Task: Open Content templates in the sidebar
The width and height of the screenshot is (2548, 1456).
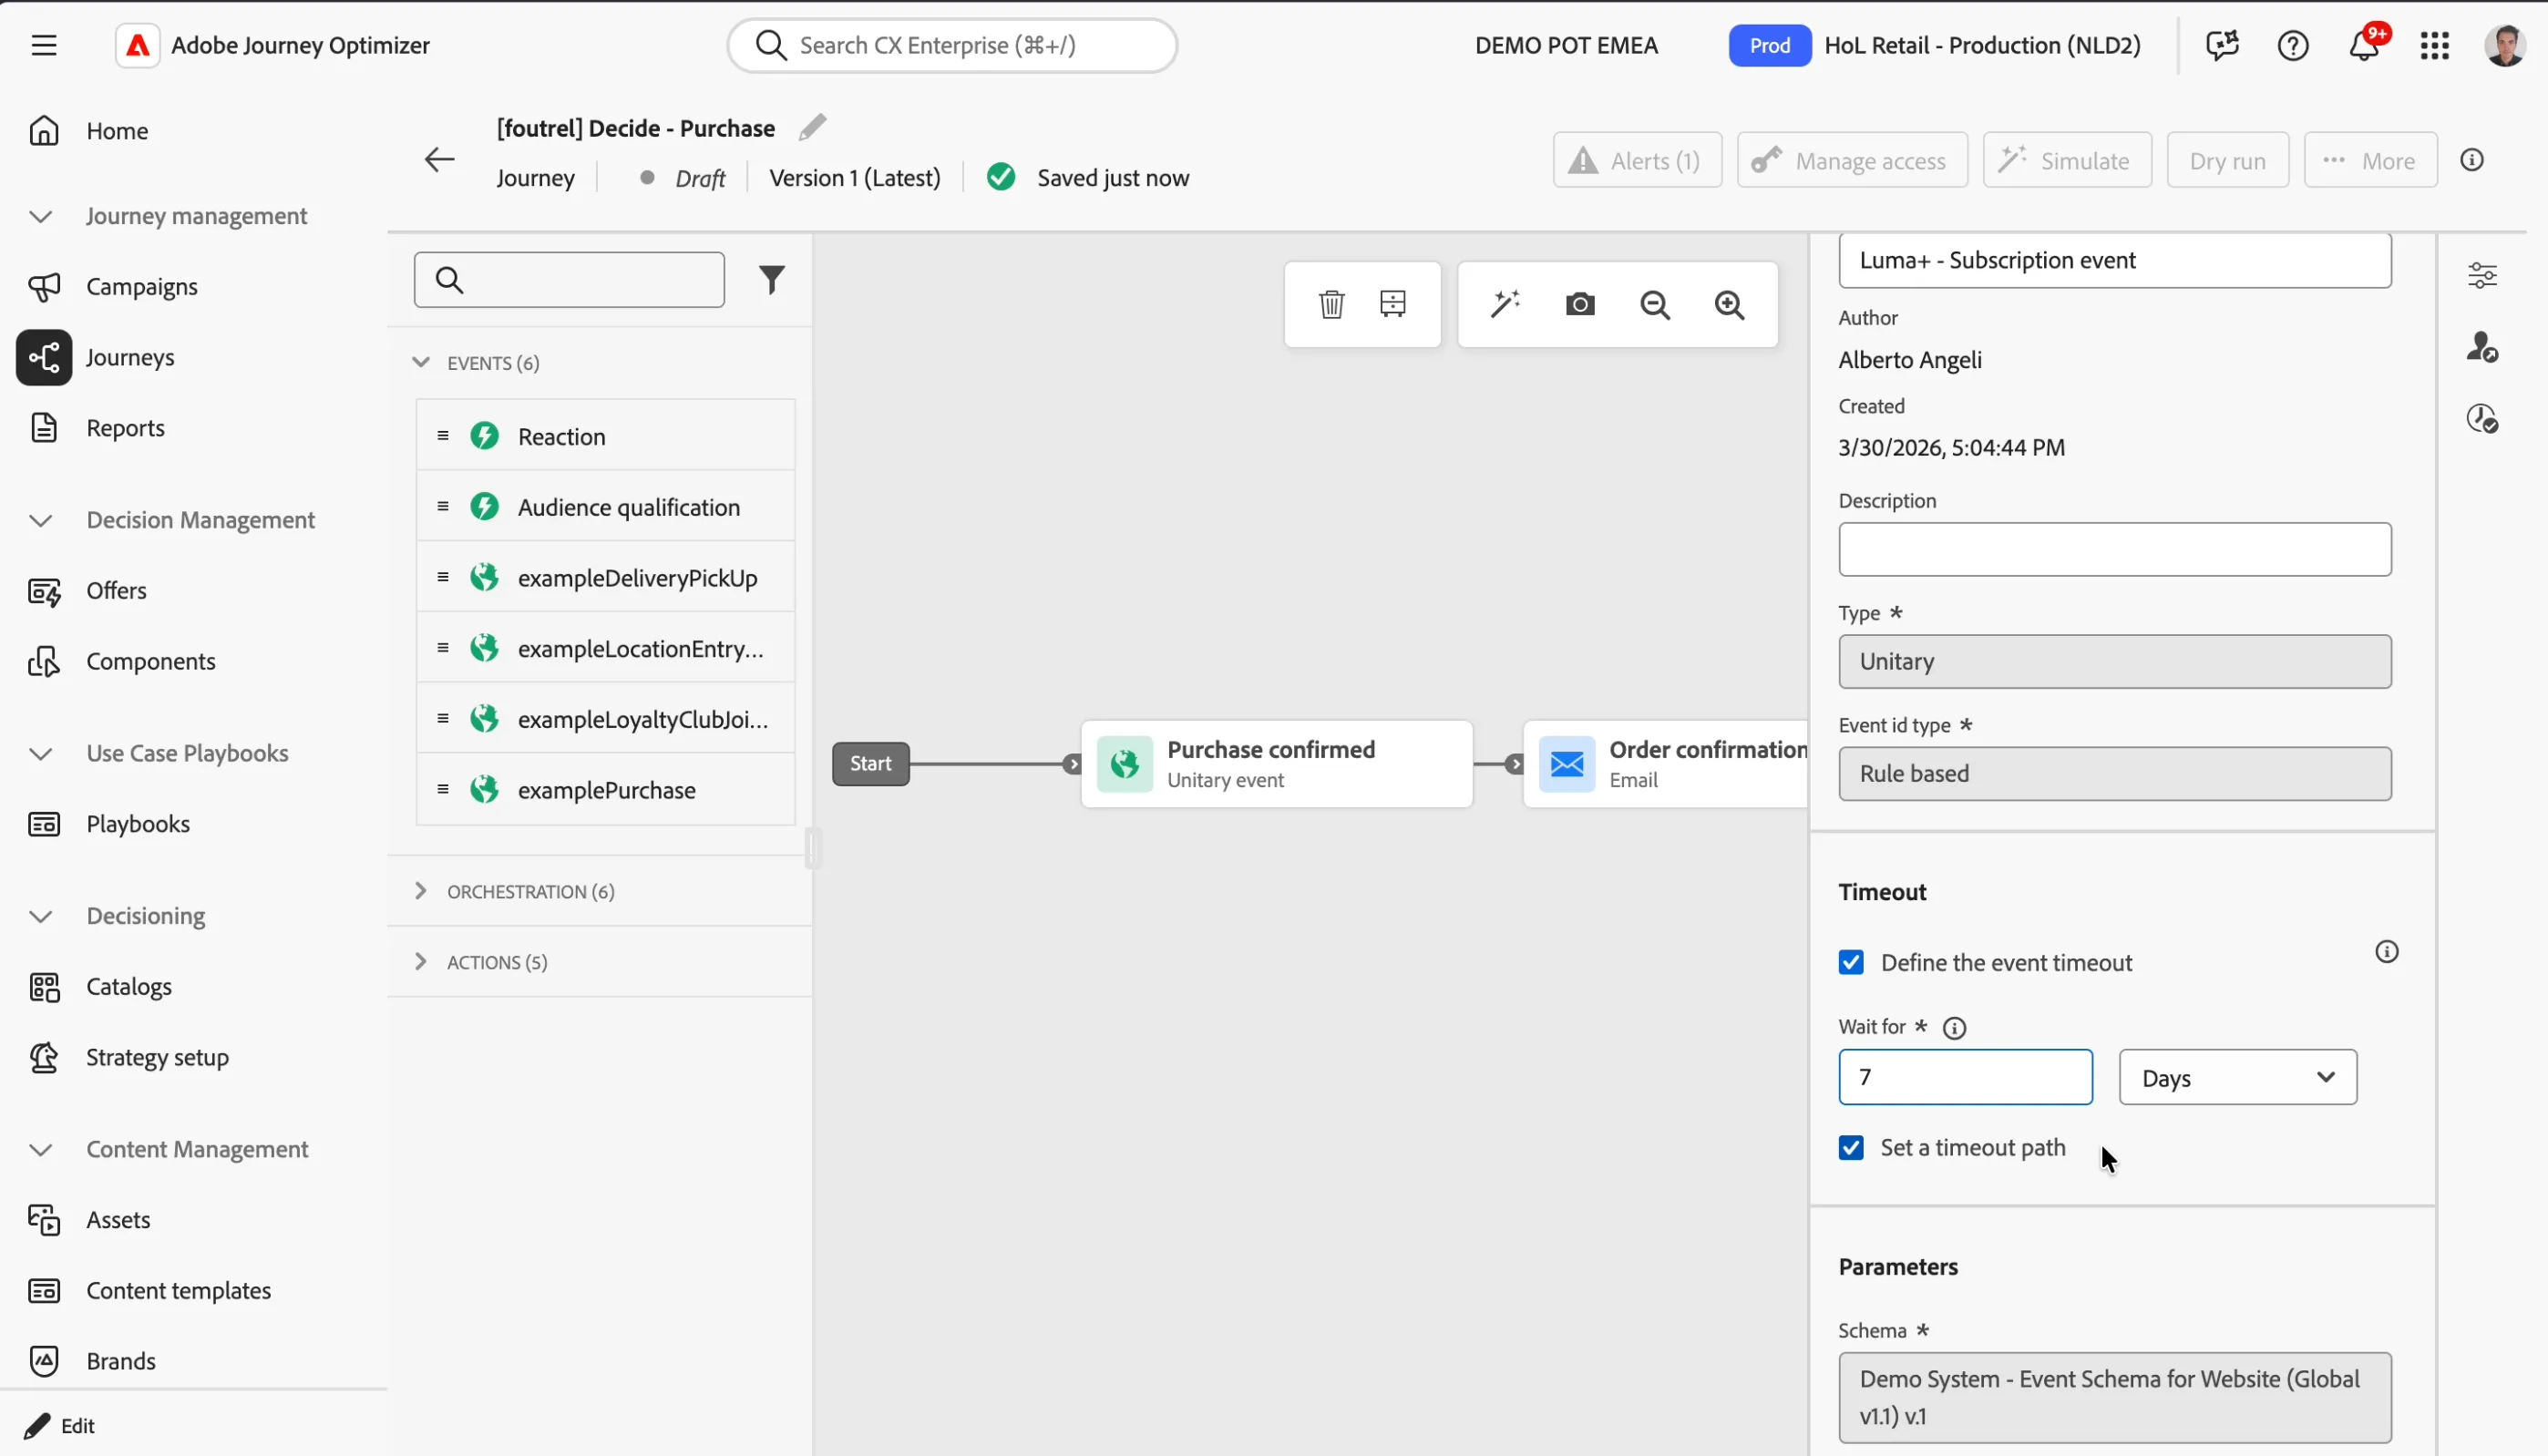Action: [178, 1291]
